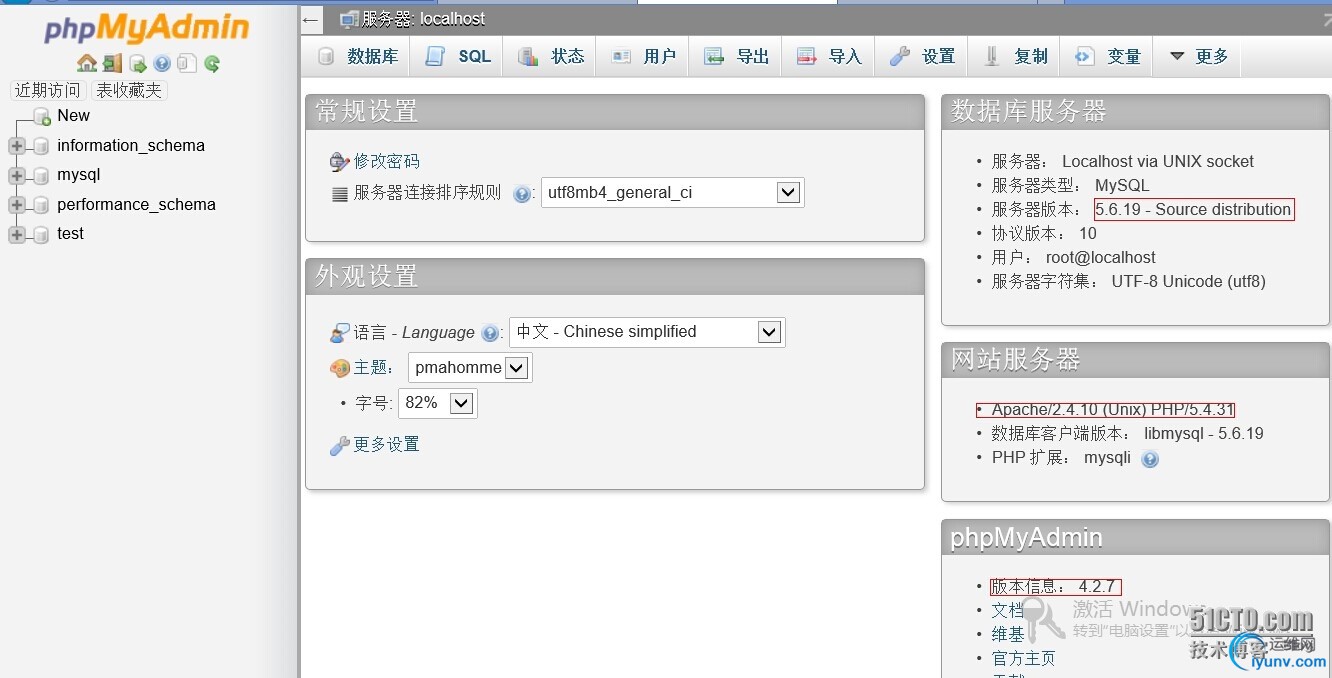Click the database icon beside test
The image size is (1332, 678).
click(x=41, y=235)
